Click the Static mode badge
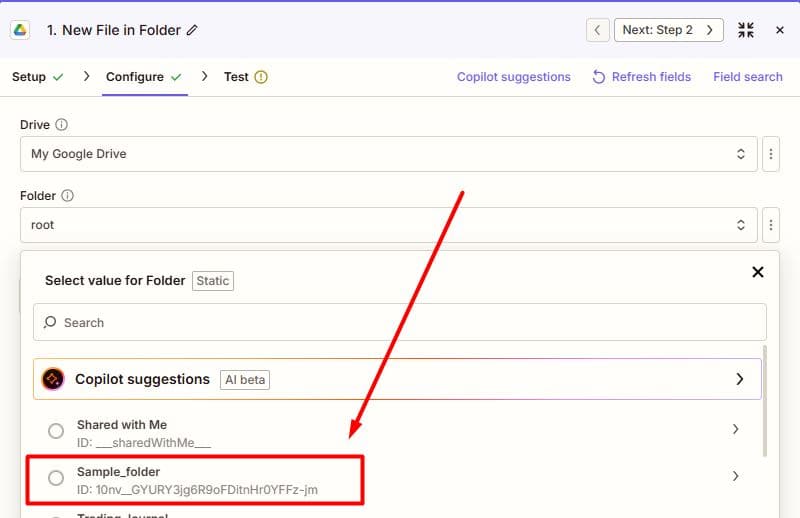 point(213,281)
